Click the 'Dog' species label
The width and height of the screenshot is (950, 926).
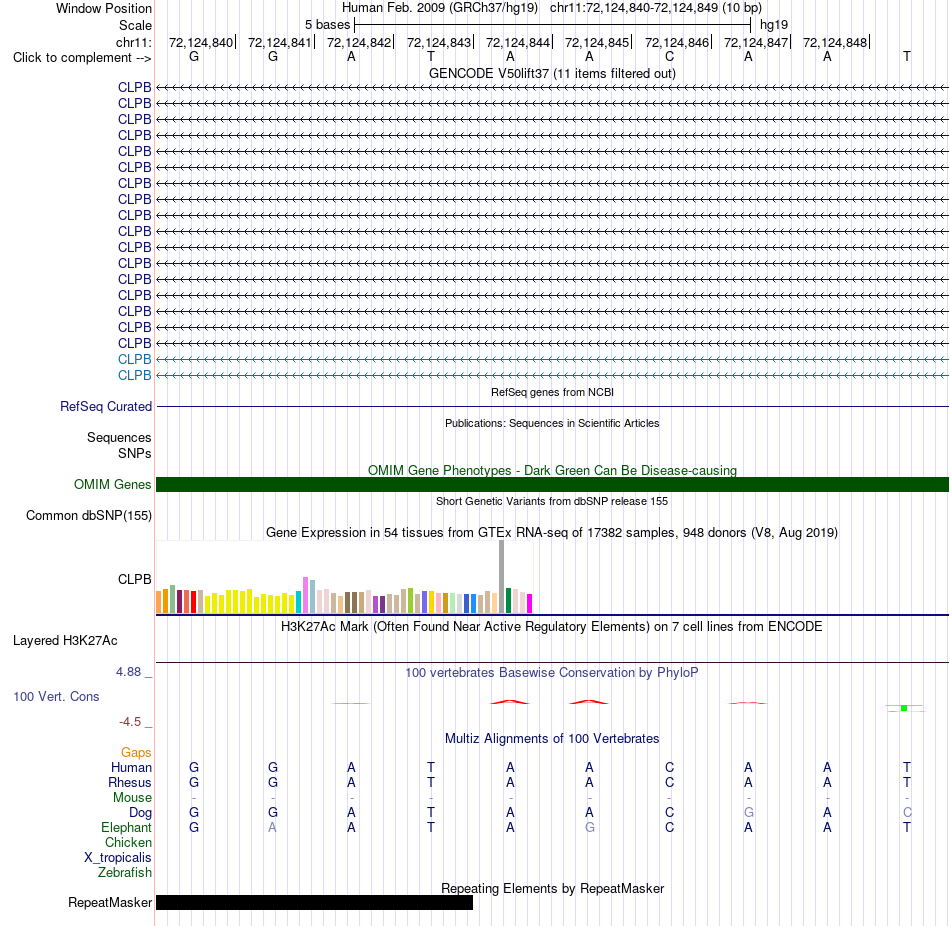(x=140, y=813)
